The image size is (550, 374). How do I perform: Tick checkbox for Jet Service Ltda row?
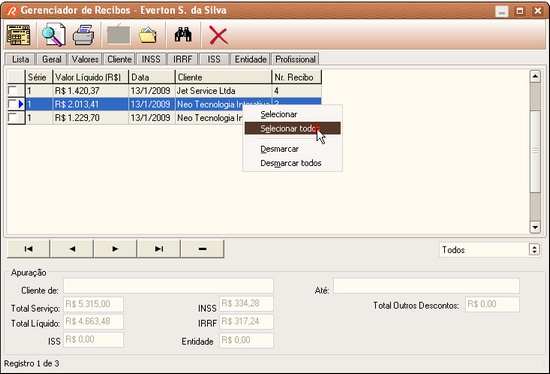pyautogui.click(x=13, y=91)
